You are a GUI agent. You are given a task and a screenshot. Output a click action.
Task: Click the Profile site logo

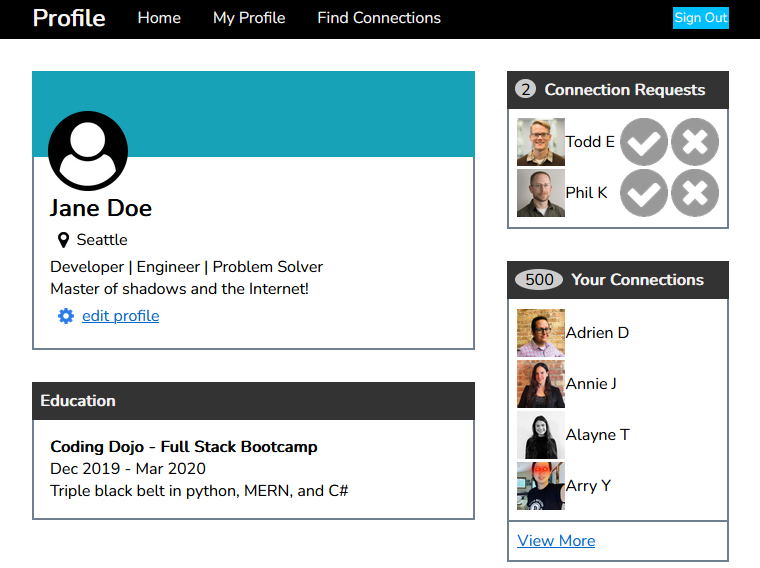69,18
